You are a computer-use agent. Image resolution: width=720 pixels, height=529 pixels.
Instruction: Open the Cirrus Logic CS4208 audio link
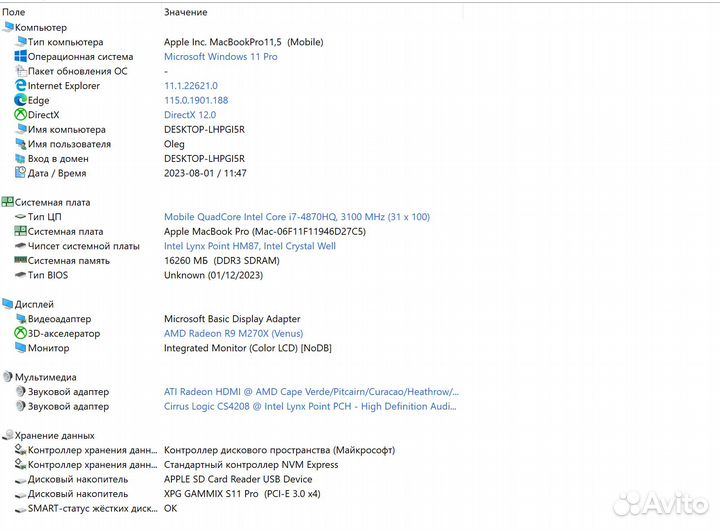tap(310, 406)
